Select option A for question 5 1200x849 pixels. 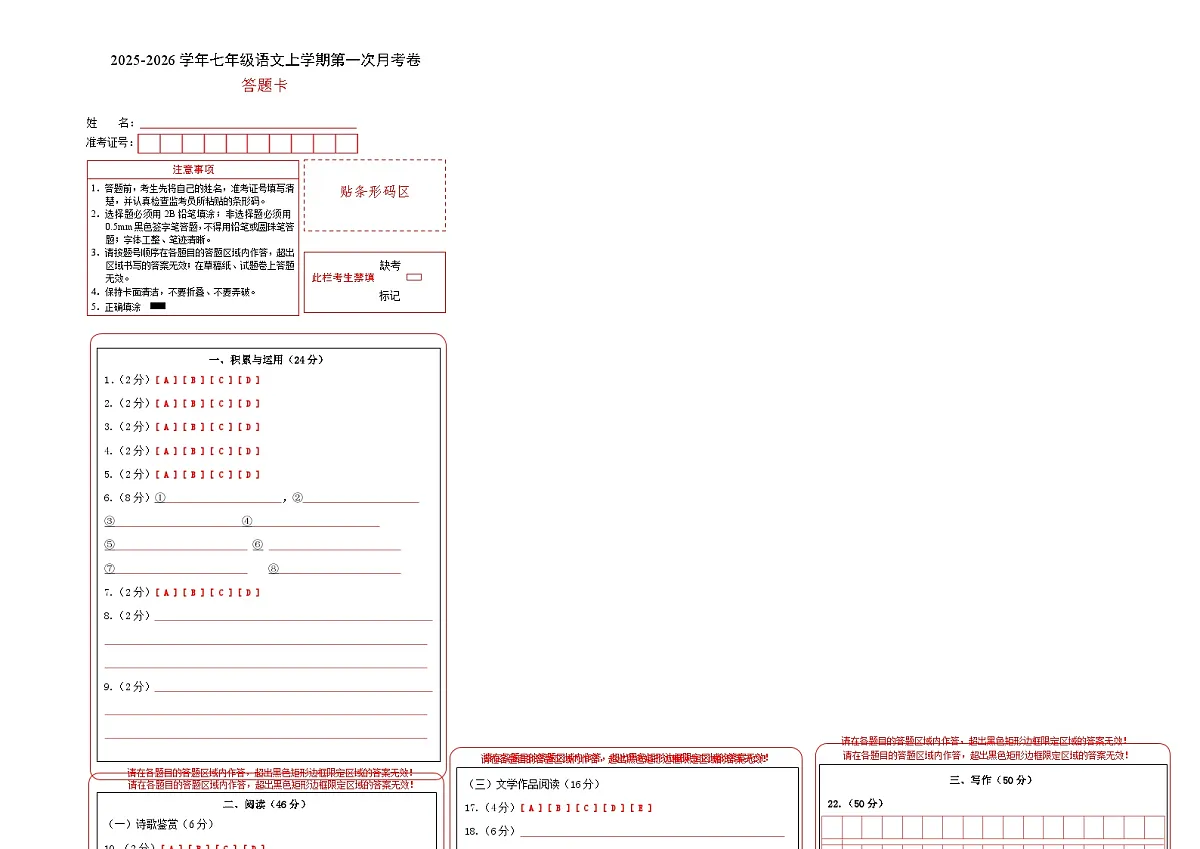(x=165, y=474)
